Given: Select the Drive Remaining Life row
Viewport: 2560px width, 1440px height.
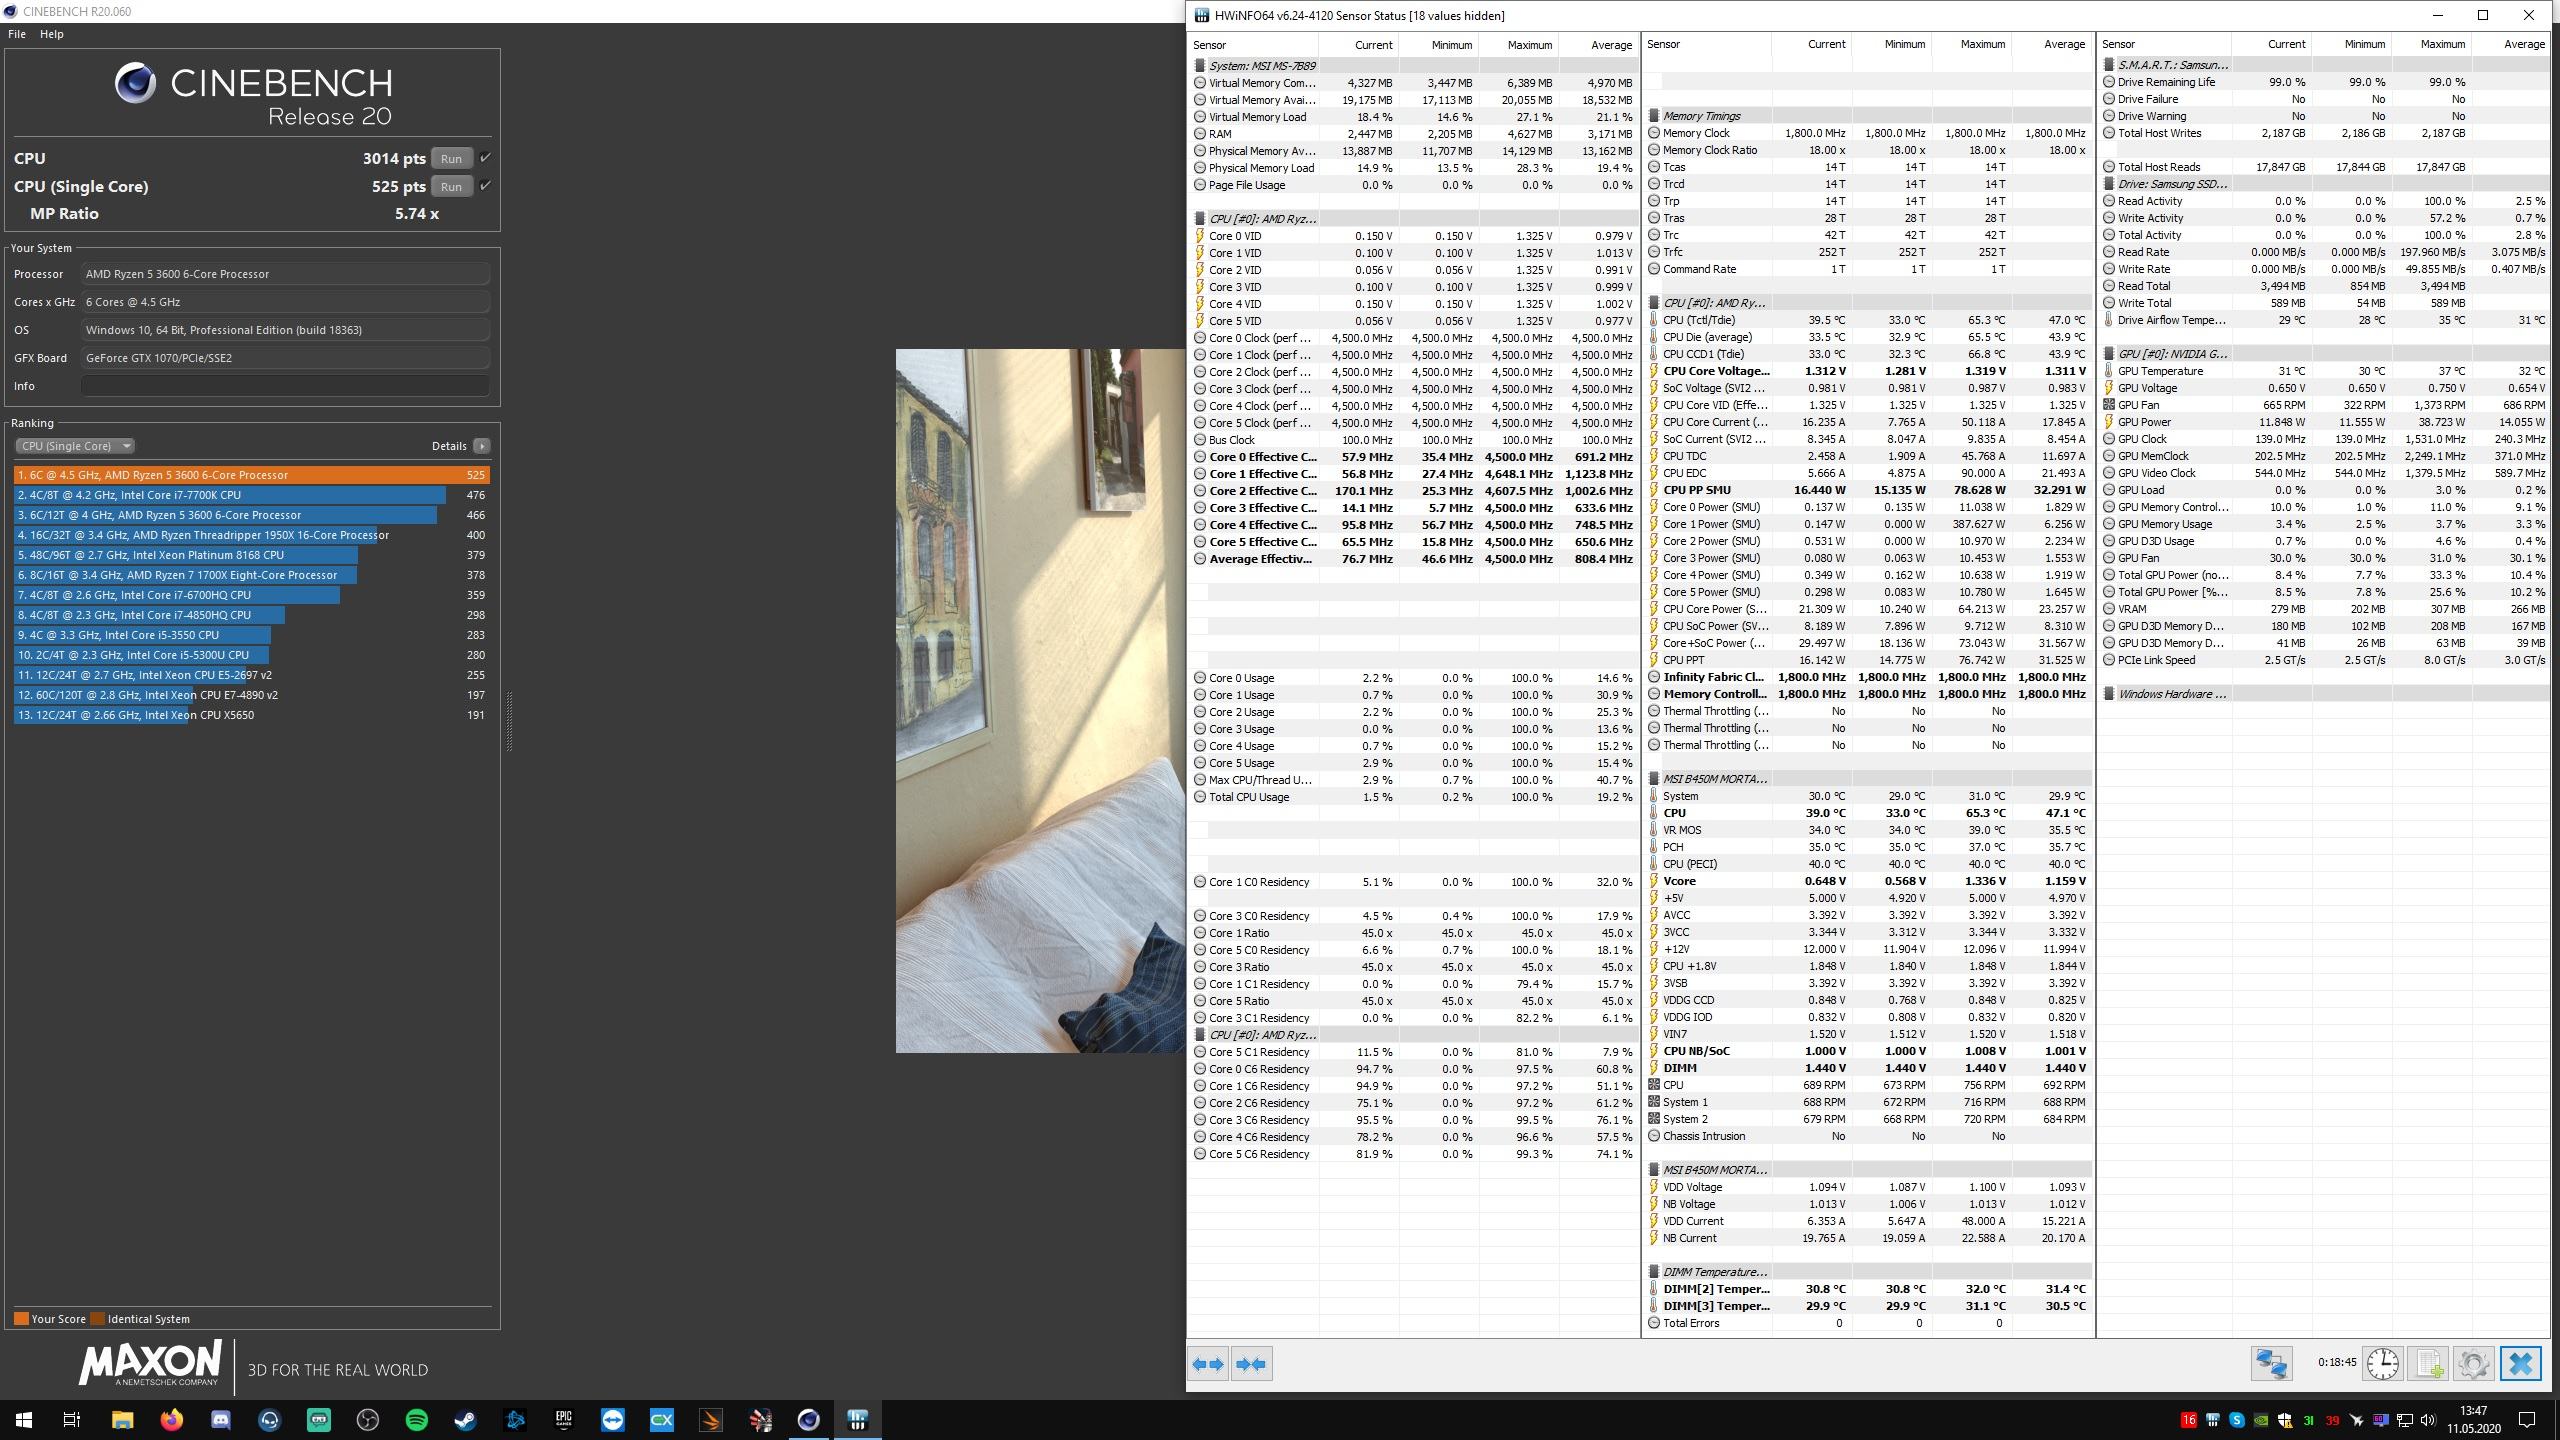Looking at the screenshot, I should click(x=2324, y=82).
